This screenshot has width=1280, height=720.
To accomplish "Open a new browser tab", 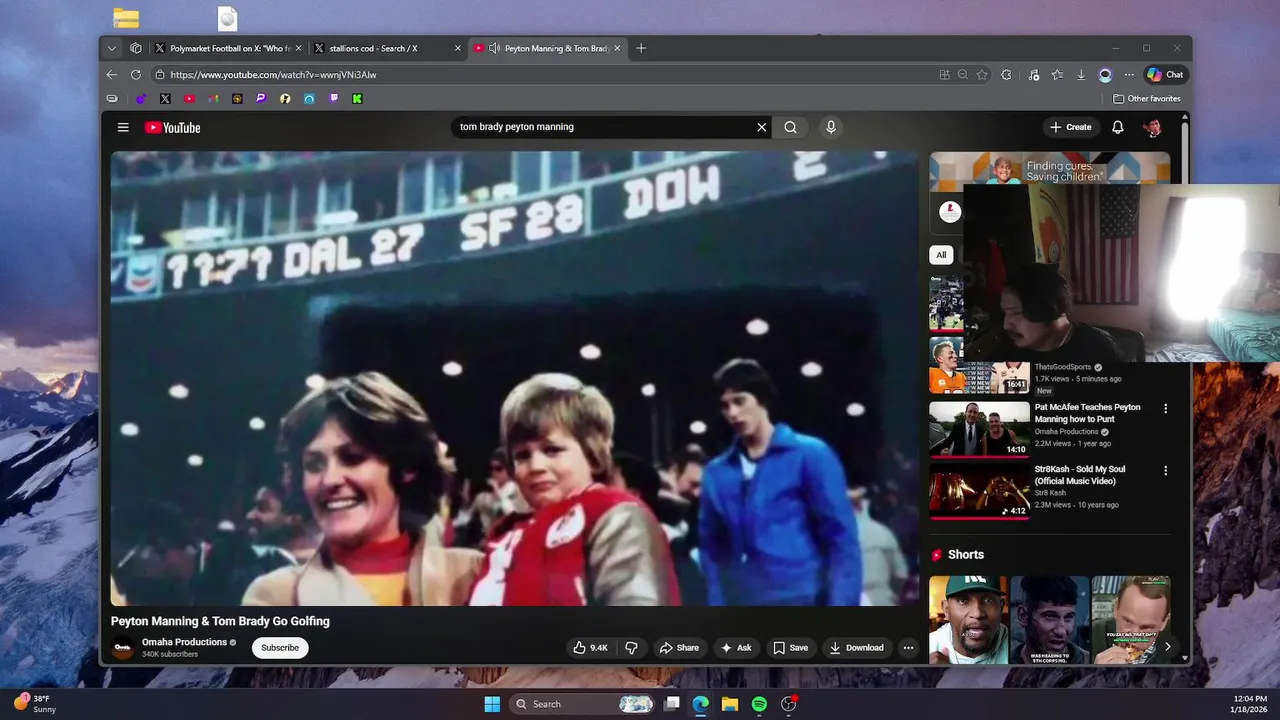I will 641,48.
